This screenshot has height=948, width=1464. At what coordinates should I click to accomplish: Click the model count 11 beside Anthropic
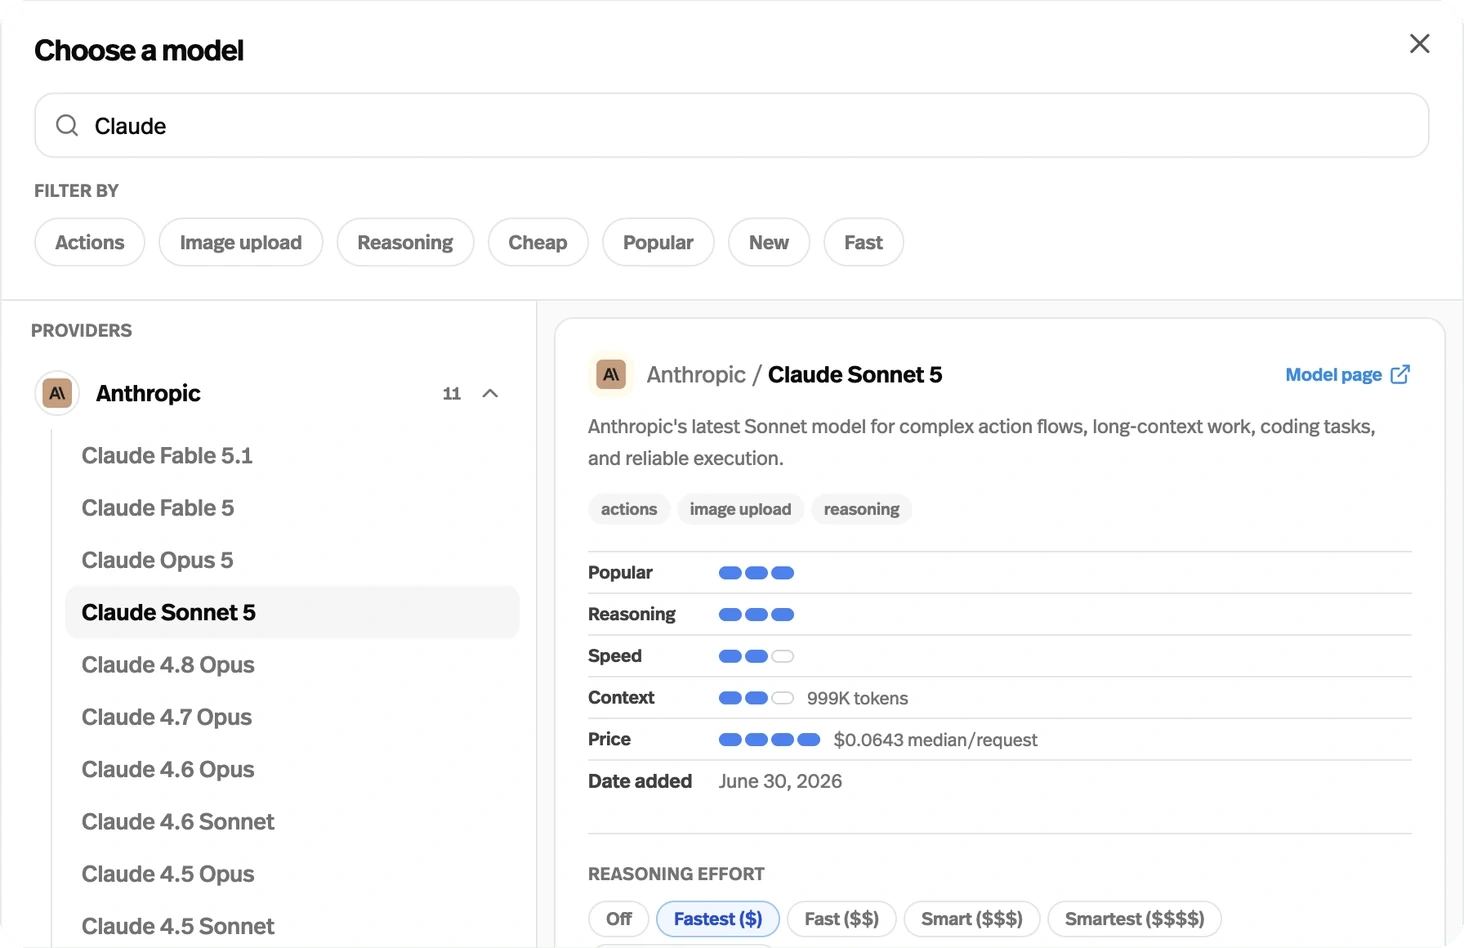point(452,394)
